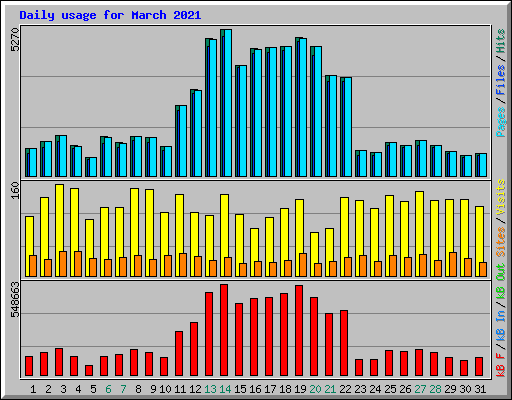The width and height of the screenshot is (512, 400).
Task: Click day label 11 on the x-axis
Action: point(180,389)
